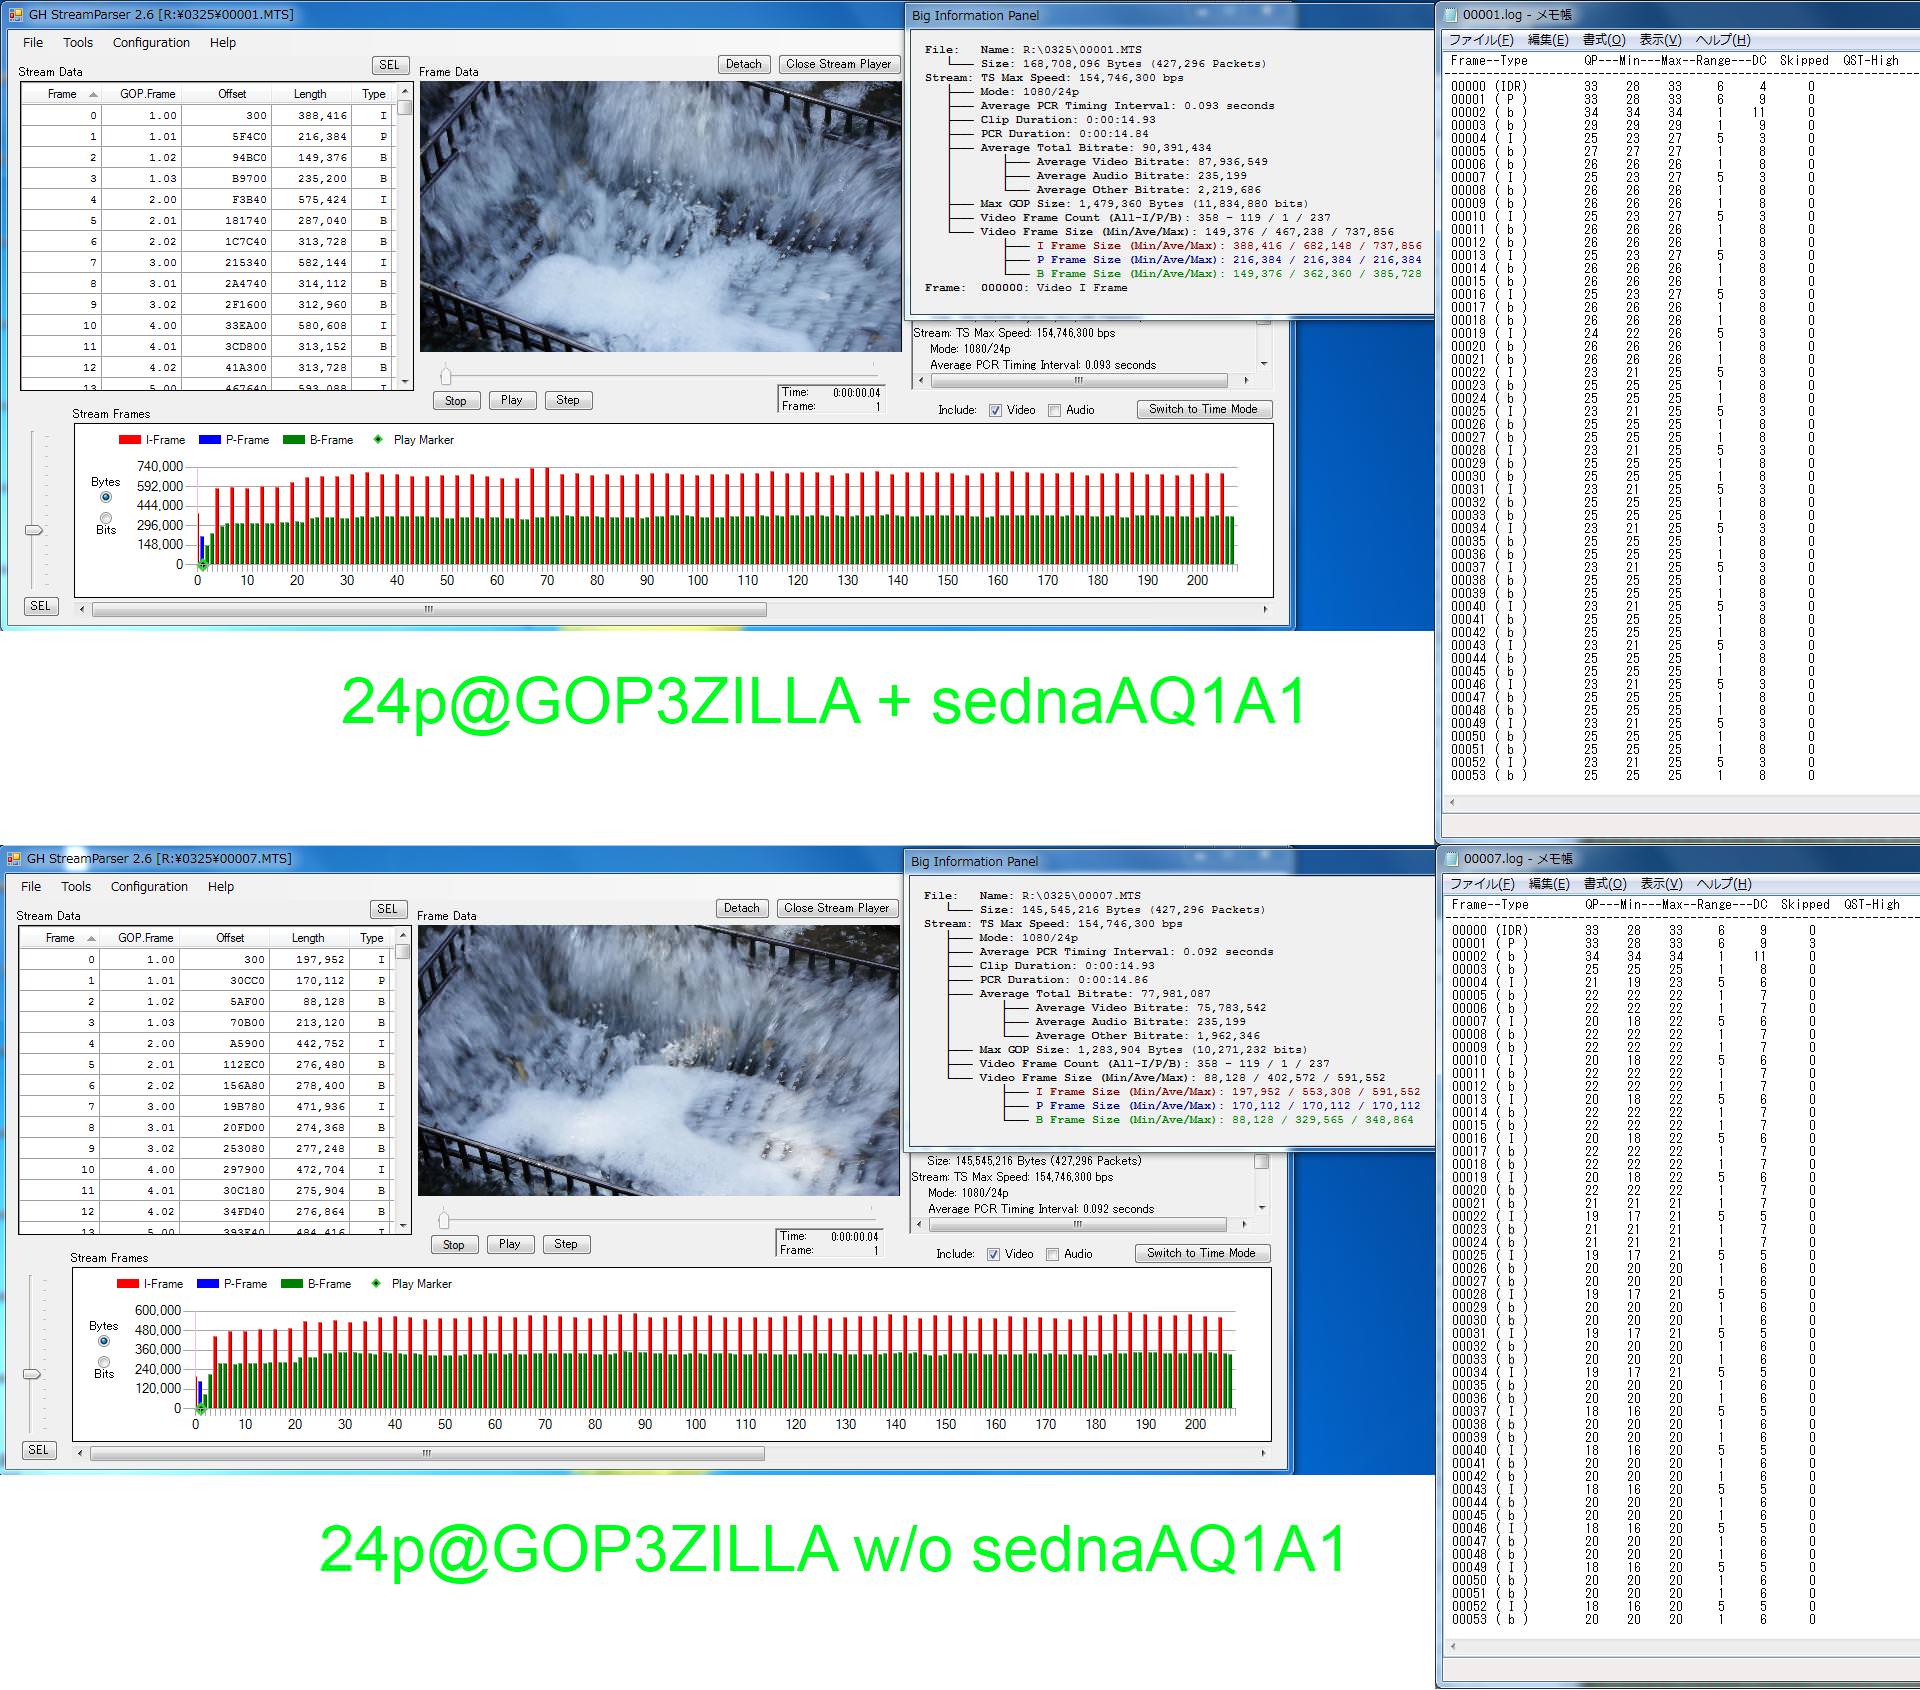Click the sort arrow in the top Frame column header
This screenshot has height=1690, width=1920.
coord(93,94)
